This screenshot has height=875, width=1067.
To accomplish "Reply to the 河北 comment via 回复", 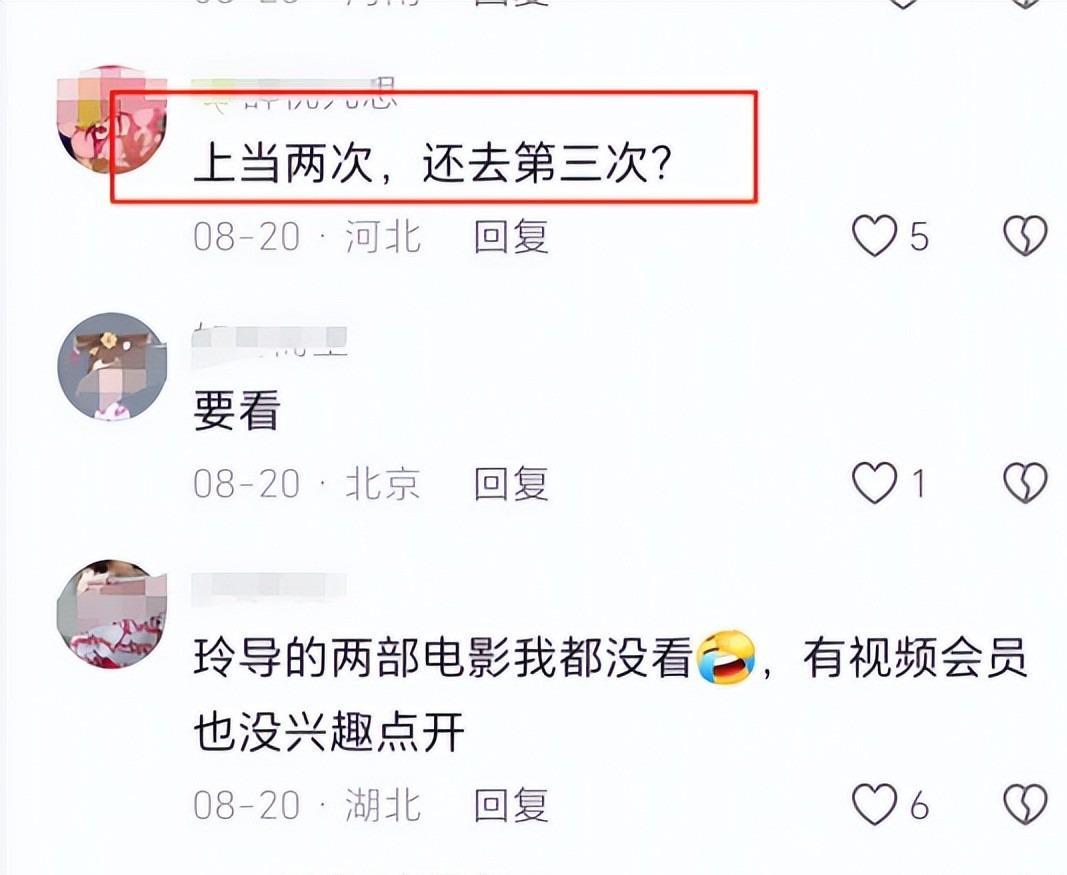I will coord(511,237).
